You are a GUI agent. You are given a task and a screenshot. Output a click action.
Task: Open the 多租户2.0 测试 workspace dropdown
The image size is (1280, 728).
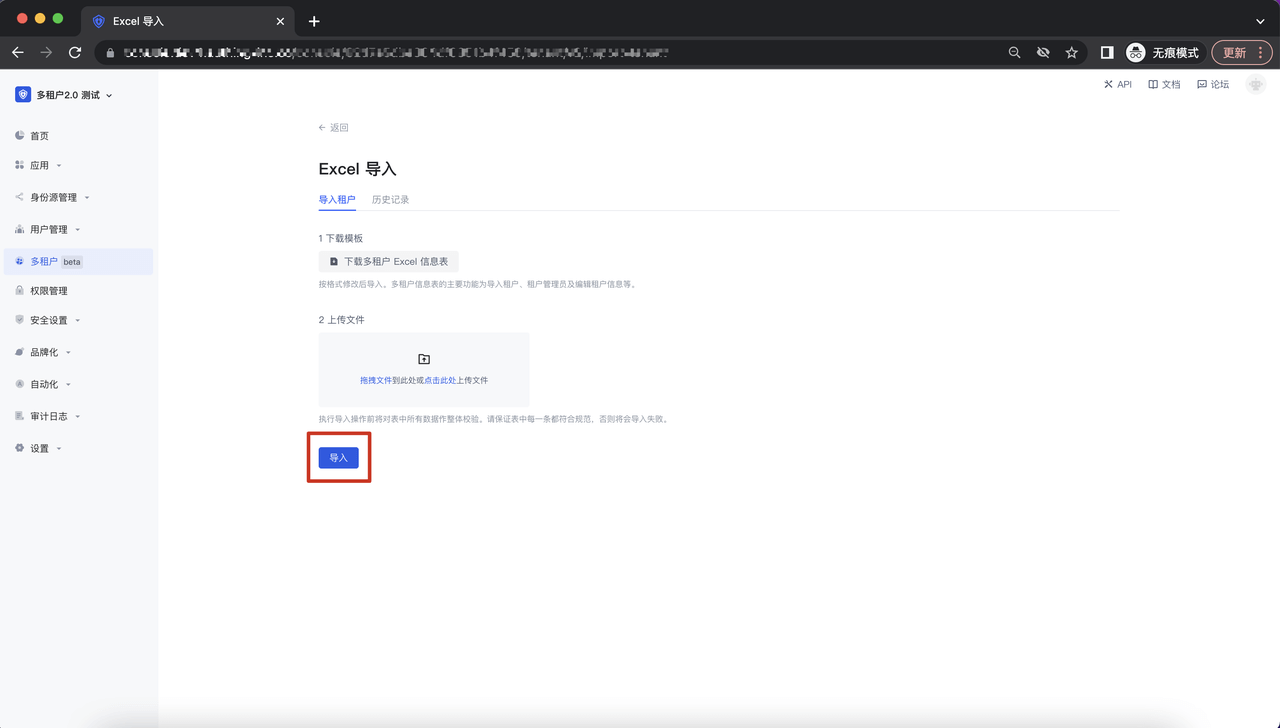pyautogui.click(x=66, y=95)
